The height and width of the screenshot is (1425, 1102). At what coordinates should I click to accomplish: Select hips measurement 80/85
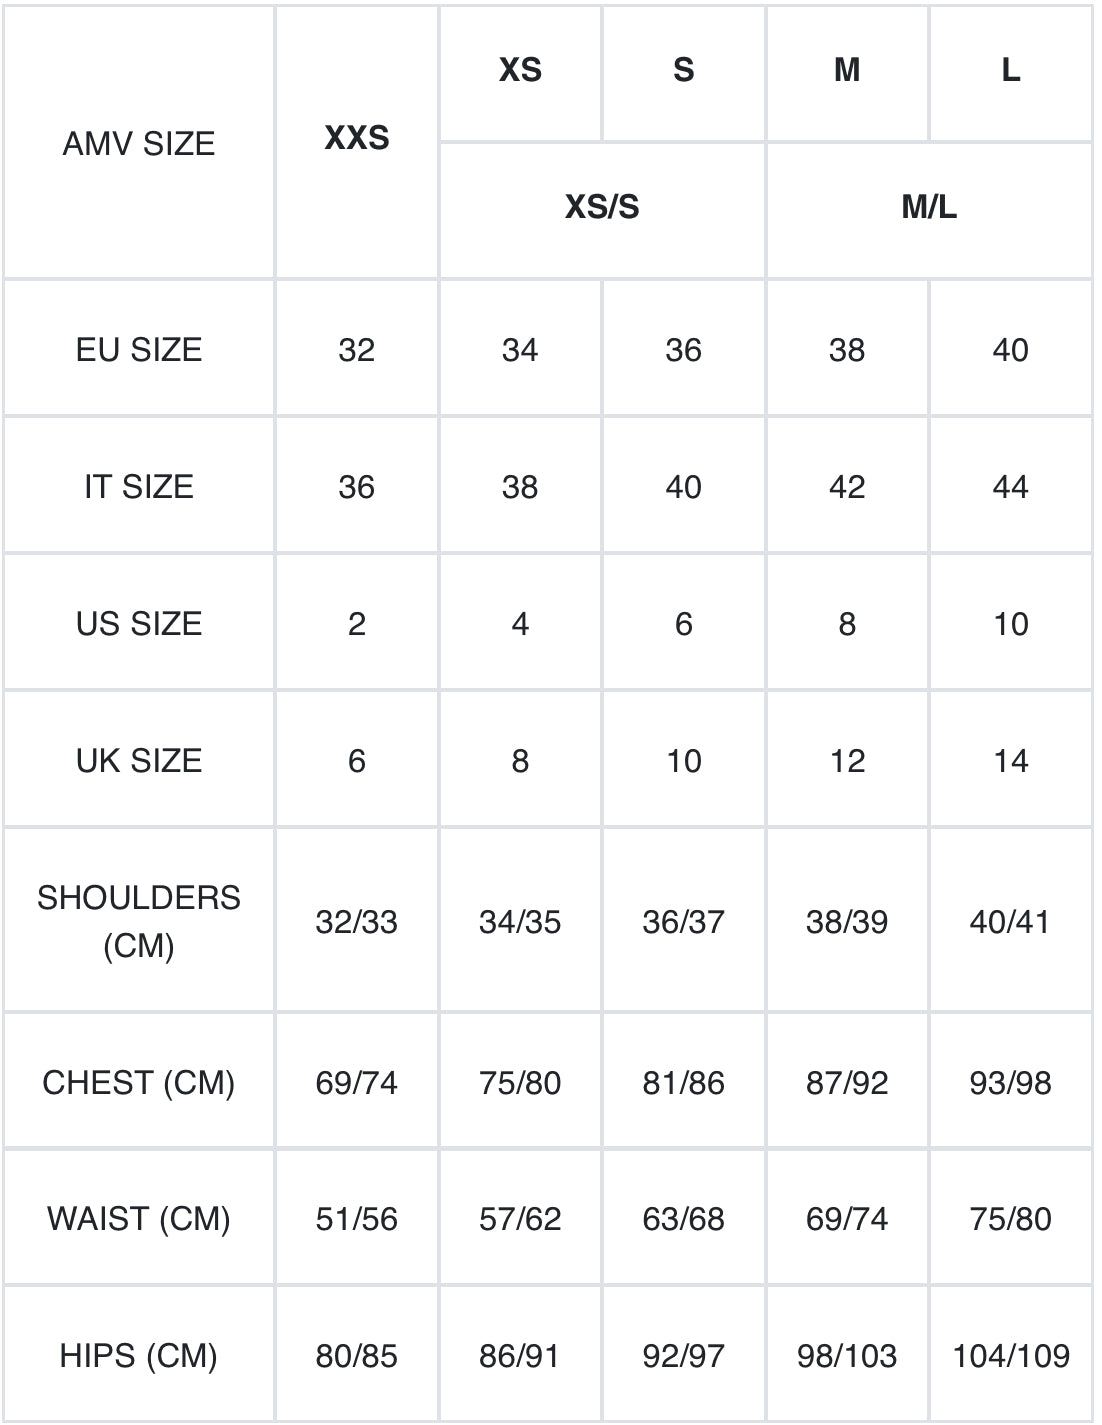point(357,1355)
